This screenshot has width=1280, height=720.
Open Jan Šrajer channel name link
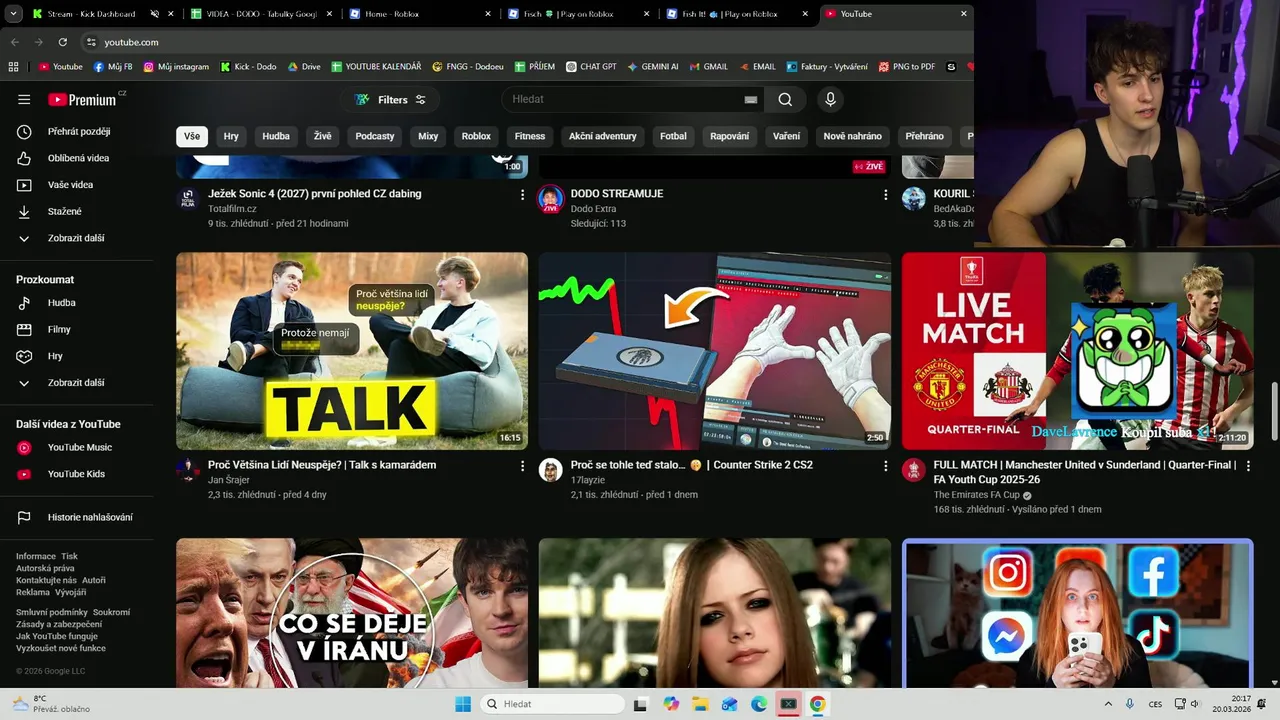click(229, 481)
